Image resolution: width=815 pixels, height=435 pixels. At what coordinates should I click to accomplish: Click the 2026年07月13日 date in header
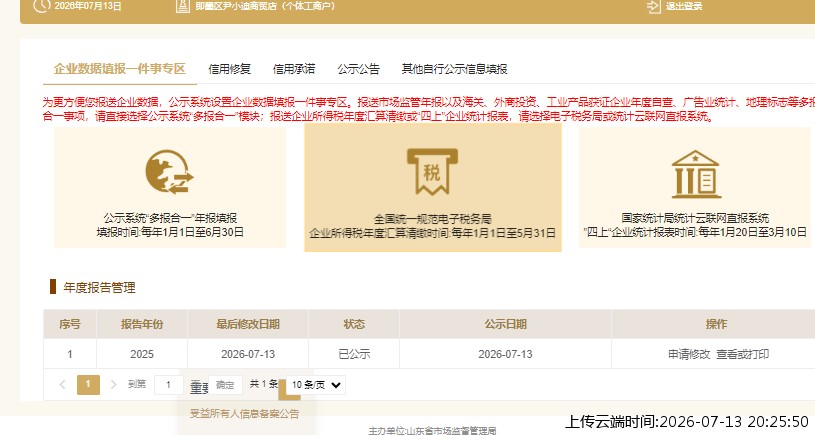point(88,6)
